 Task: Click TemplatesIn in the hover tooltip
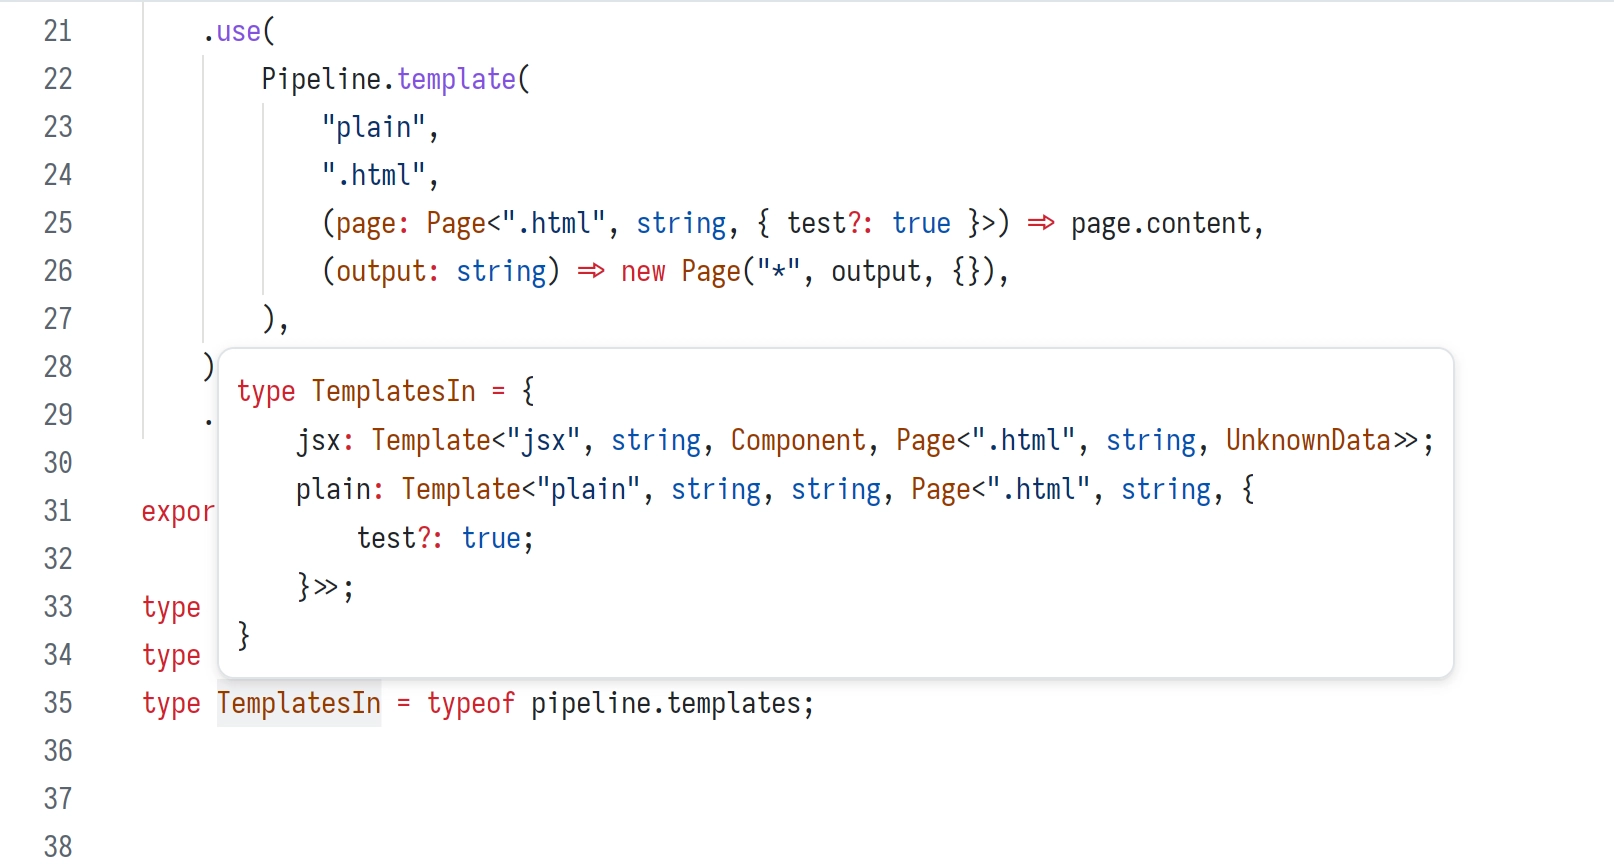[x=393, y=390]
